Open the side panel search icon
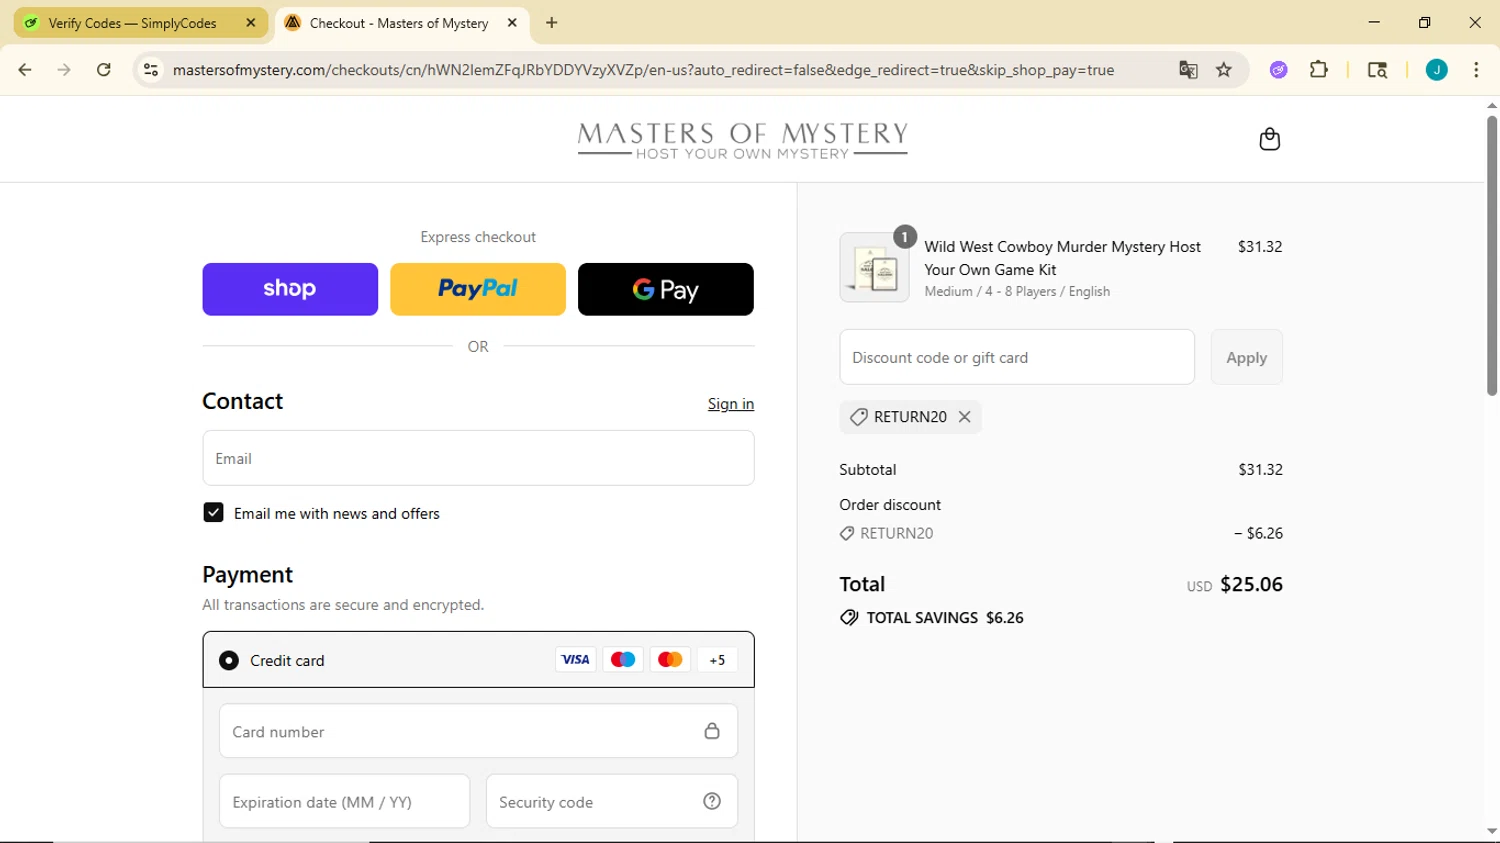This screenshot has height=843, width=1500. tap(1377, 70)
